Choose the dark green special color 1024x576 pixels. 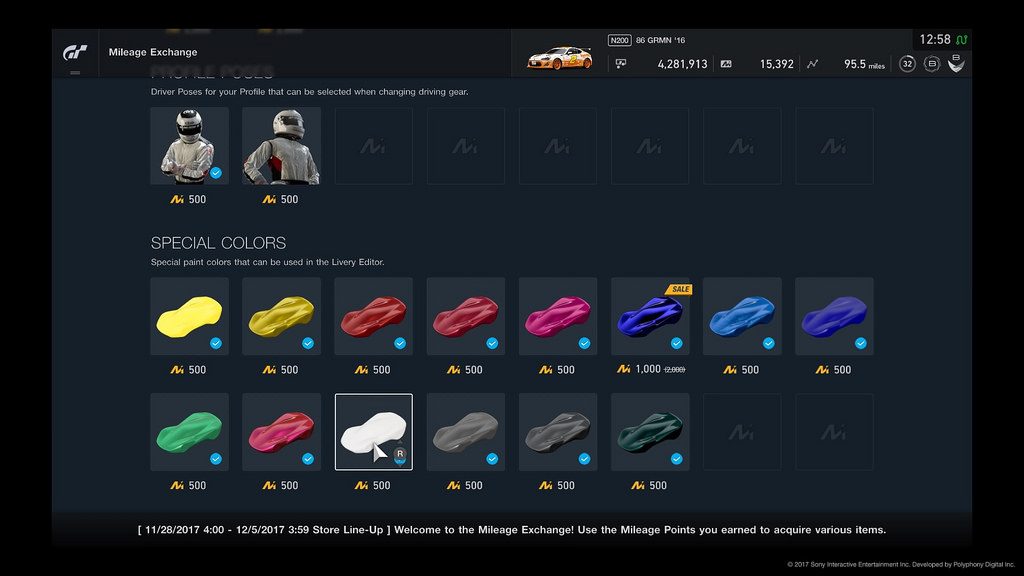click(x=650, y=432)
